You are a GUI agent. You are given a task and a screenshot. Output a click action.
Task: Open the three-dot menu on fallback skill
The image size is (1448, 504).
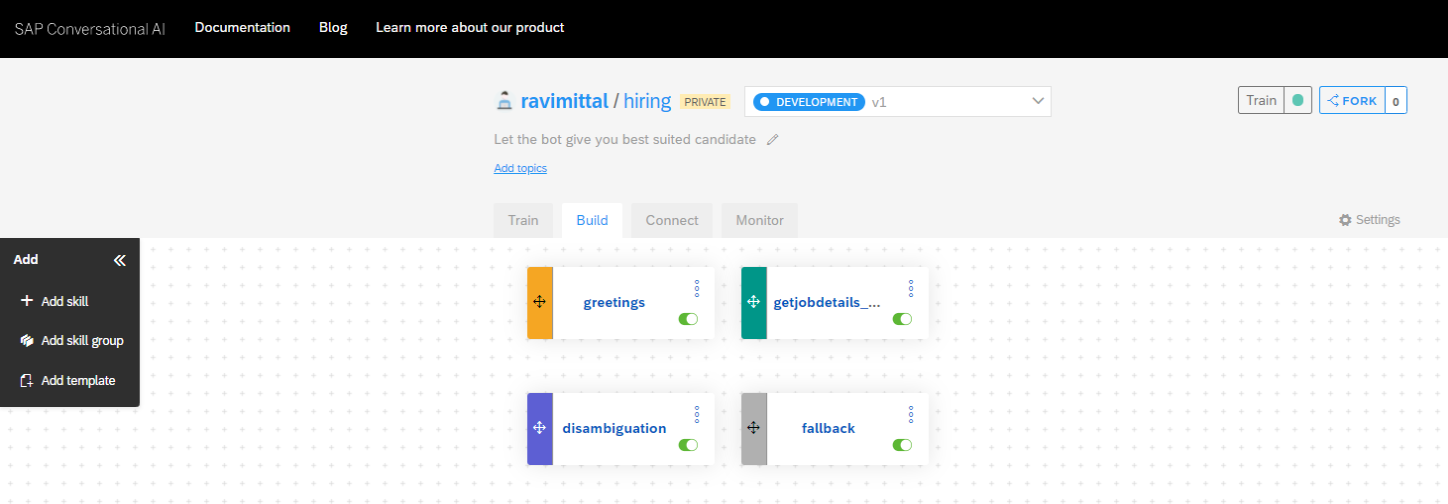point(911,414)
